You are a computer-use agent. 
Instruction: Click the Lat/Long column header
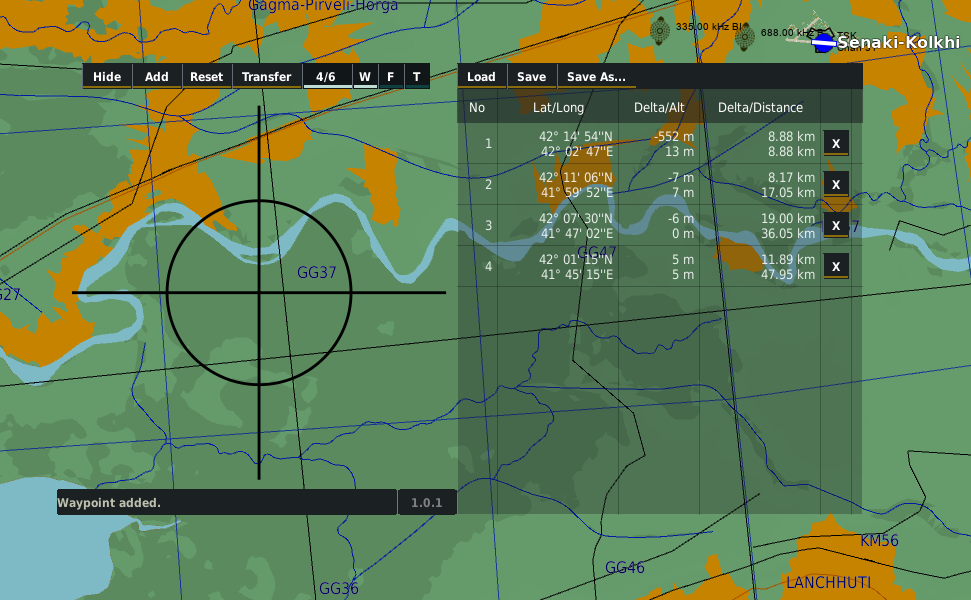pos(559,108)
